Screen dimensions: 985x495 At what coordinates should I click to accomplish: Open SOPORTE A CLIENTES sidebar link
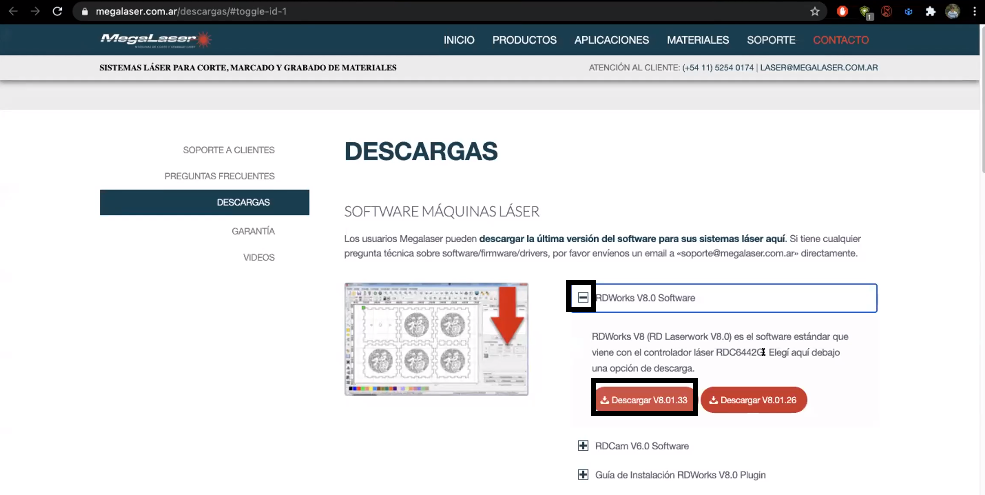(x=229, y=150)
